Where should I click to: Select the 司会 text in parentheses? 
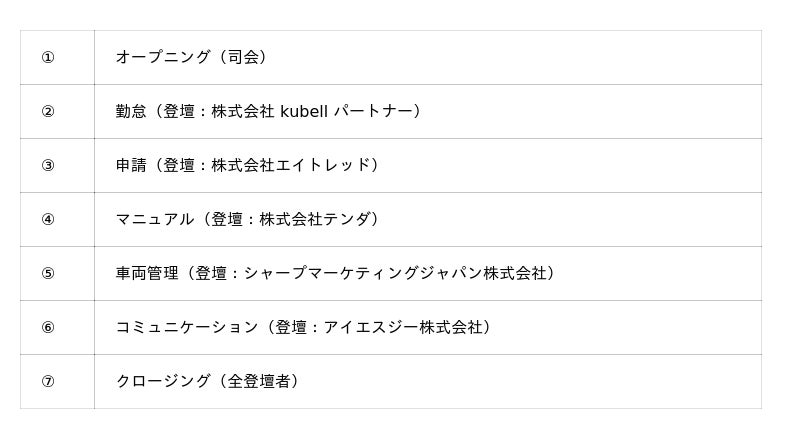click(x=243, y=58)
